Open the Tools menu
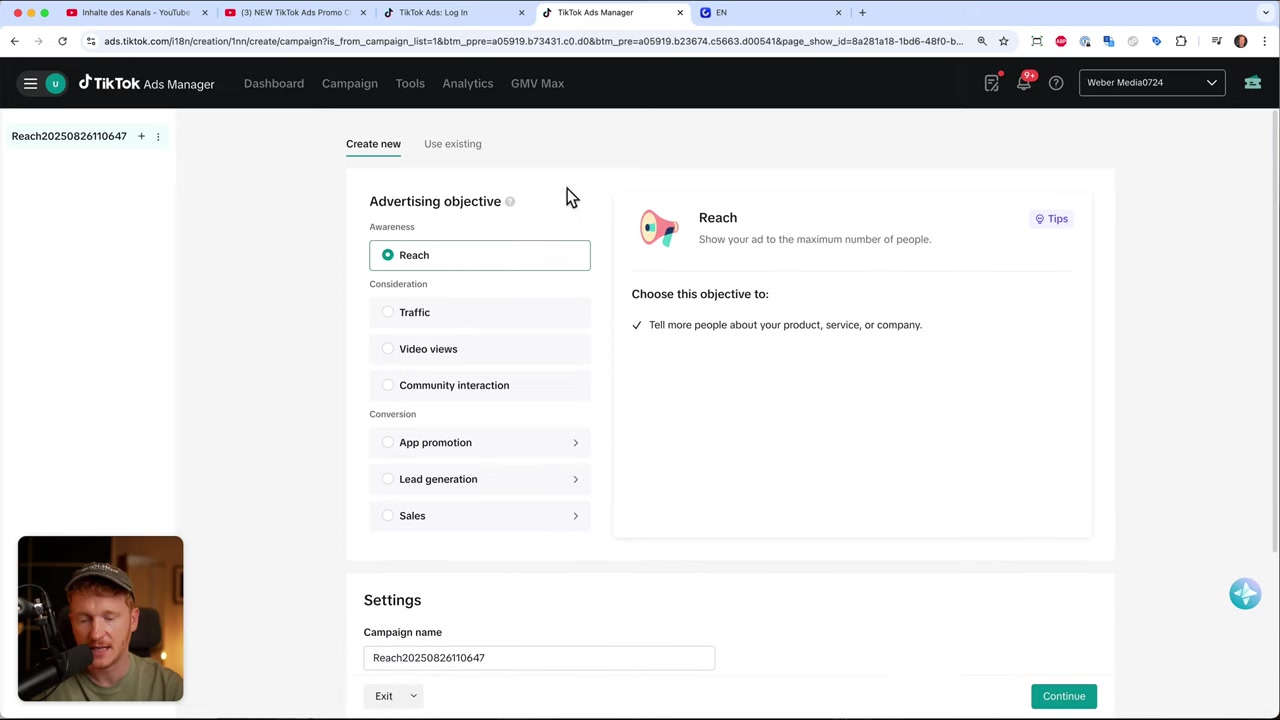1280x720 pixels. 410,84
